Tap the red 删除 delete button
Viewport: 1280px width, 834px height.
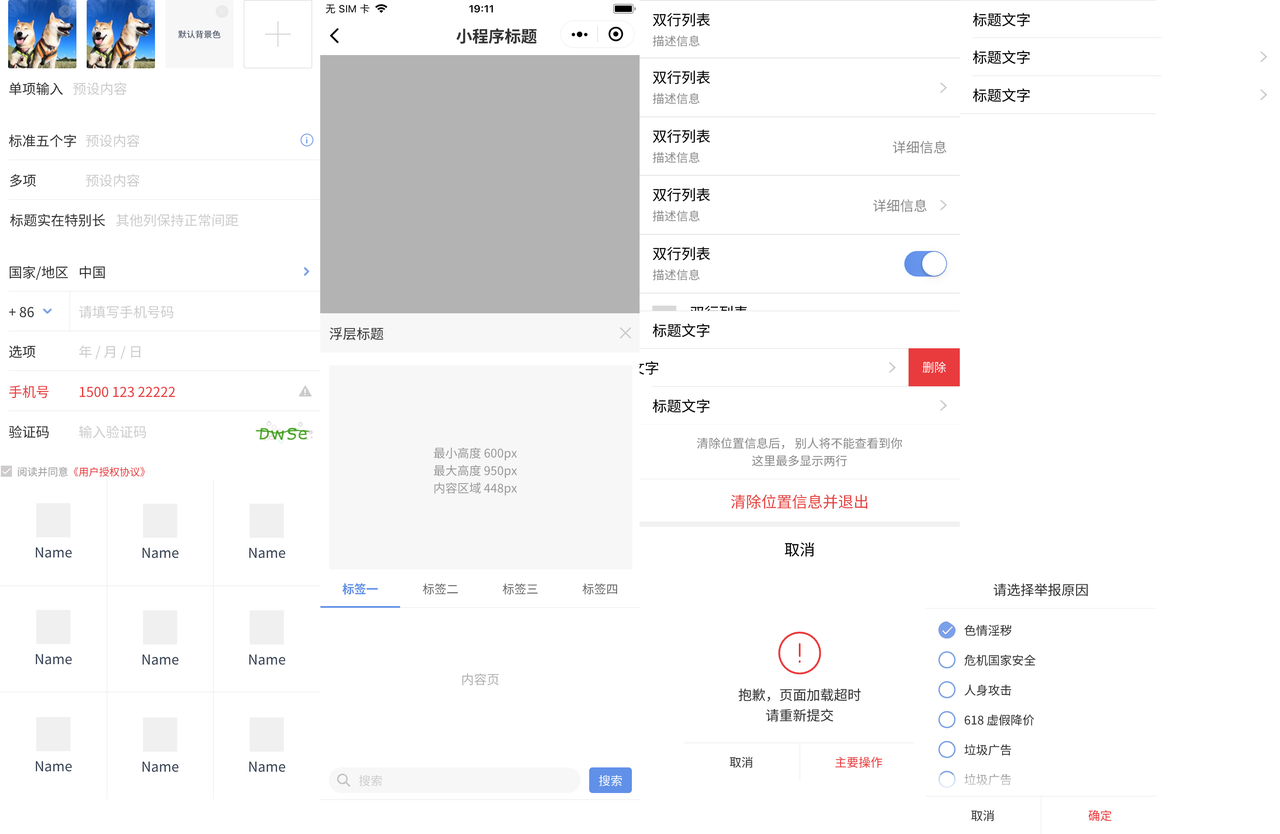(933, 367)
